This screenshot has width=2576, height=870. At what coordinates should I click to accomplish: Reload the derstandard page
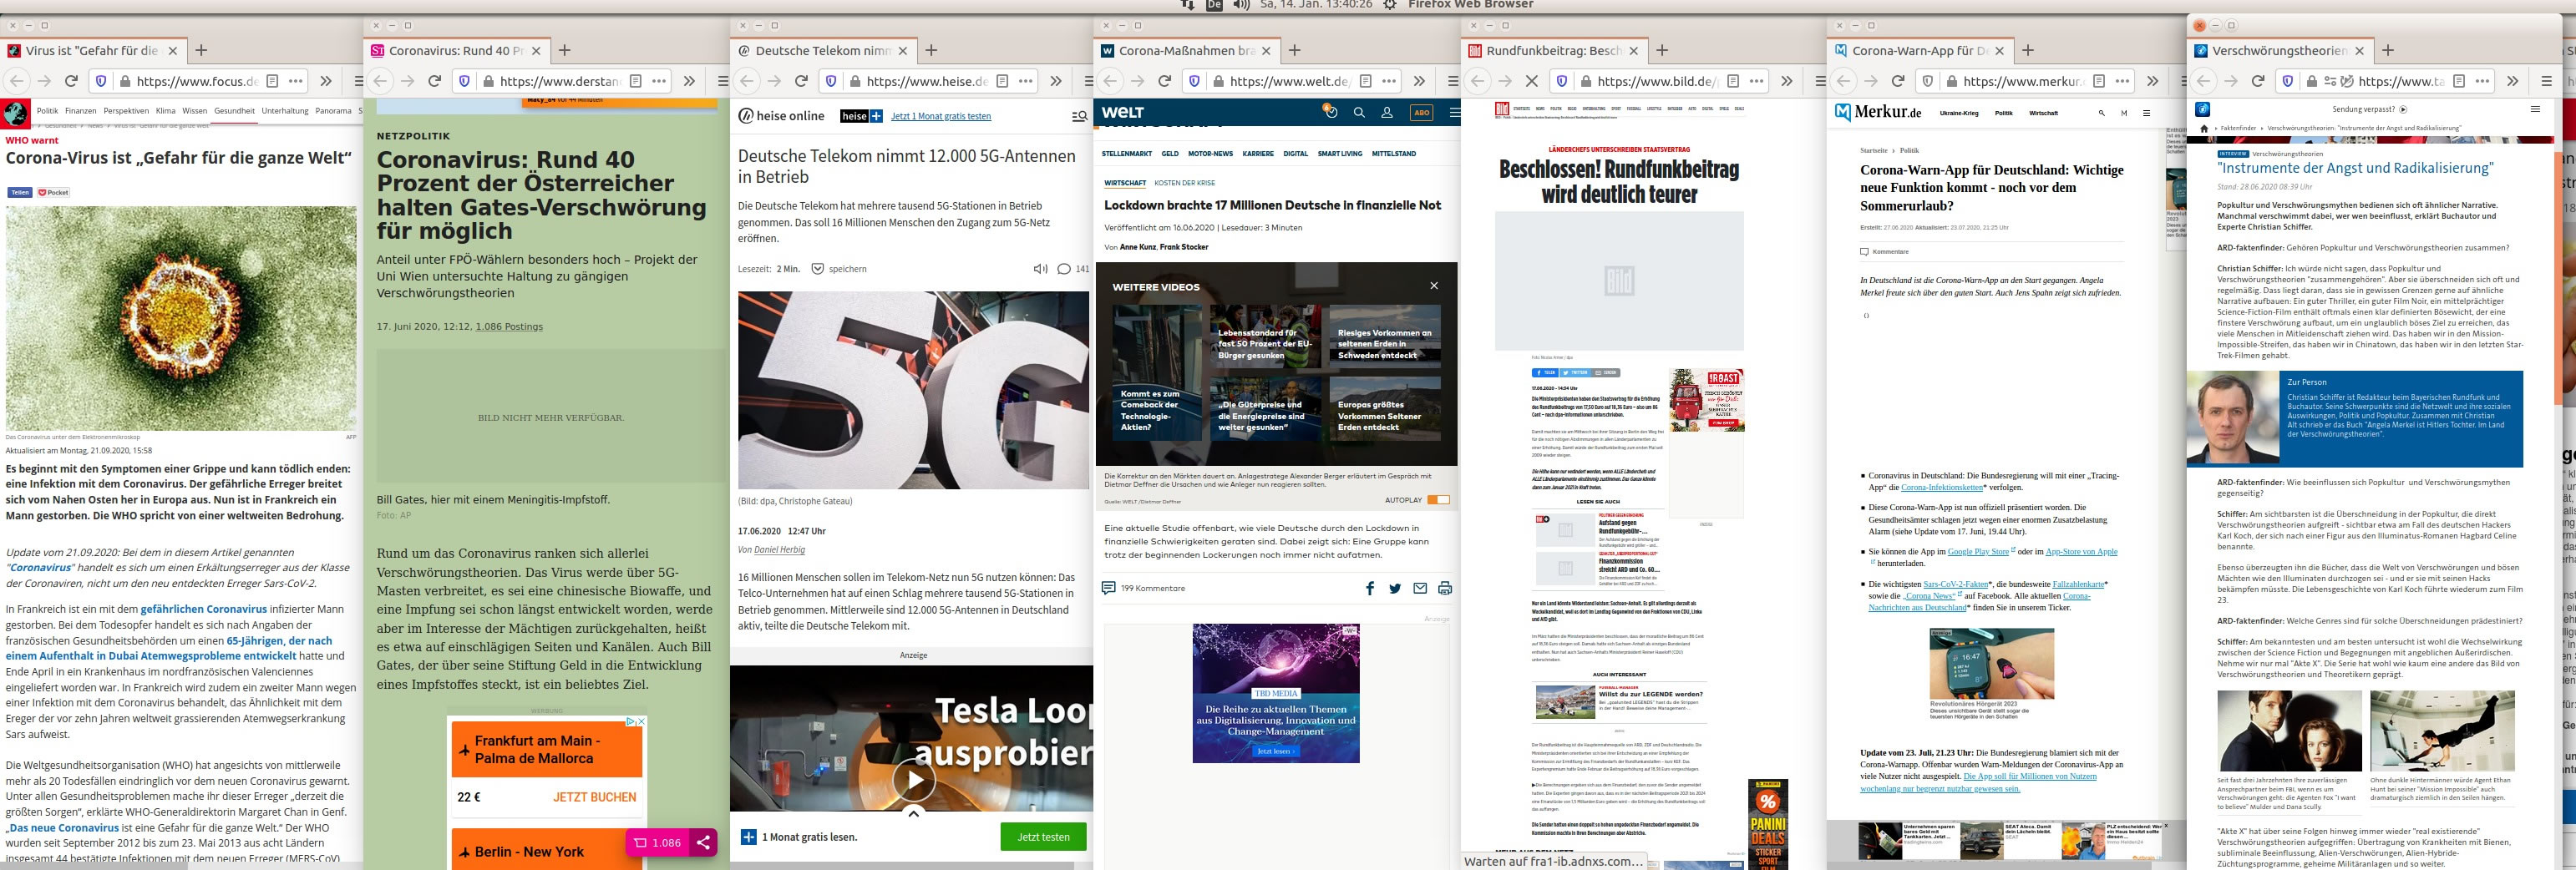pyautogui.click(x=434, y=81)
